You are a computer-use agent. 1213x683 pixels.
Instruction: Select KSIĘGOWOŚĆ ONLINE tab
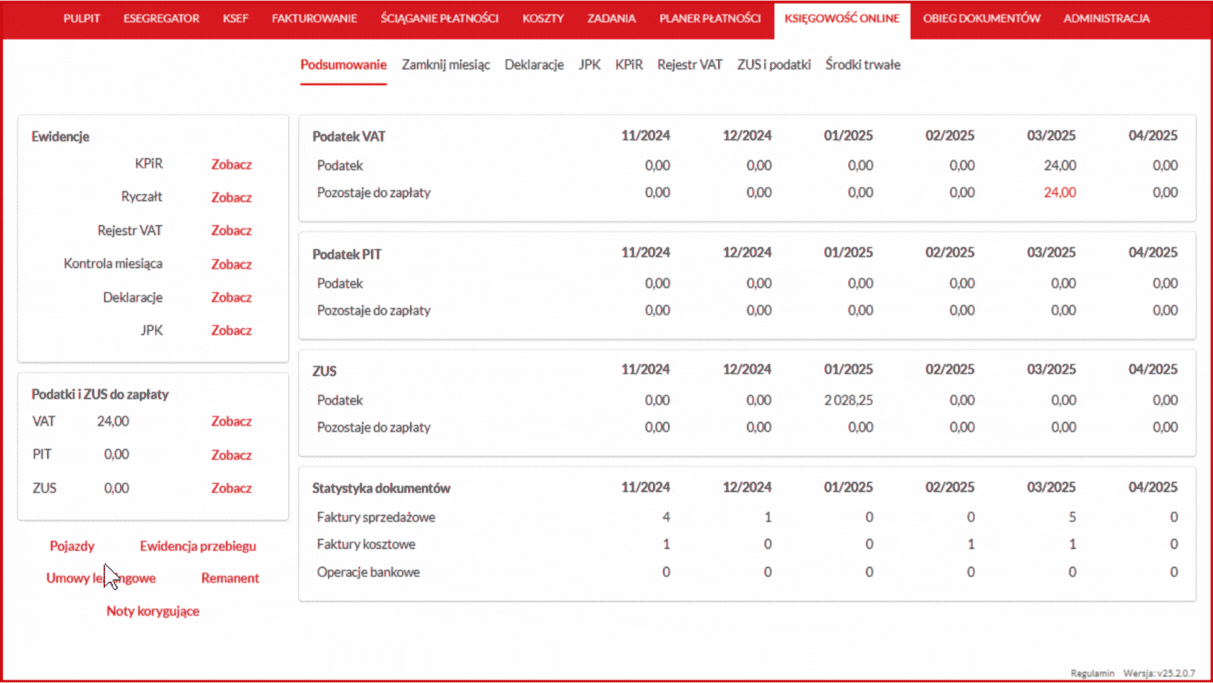pos(842,18)
